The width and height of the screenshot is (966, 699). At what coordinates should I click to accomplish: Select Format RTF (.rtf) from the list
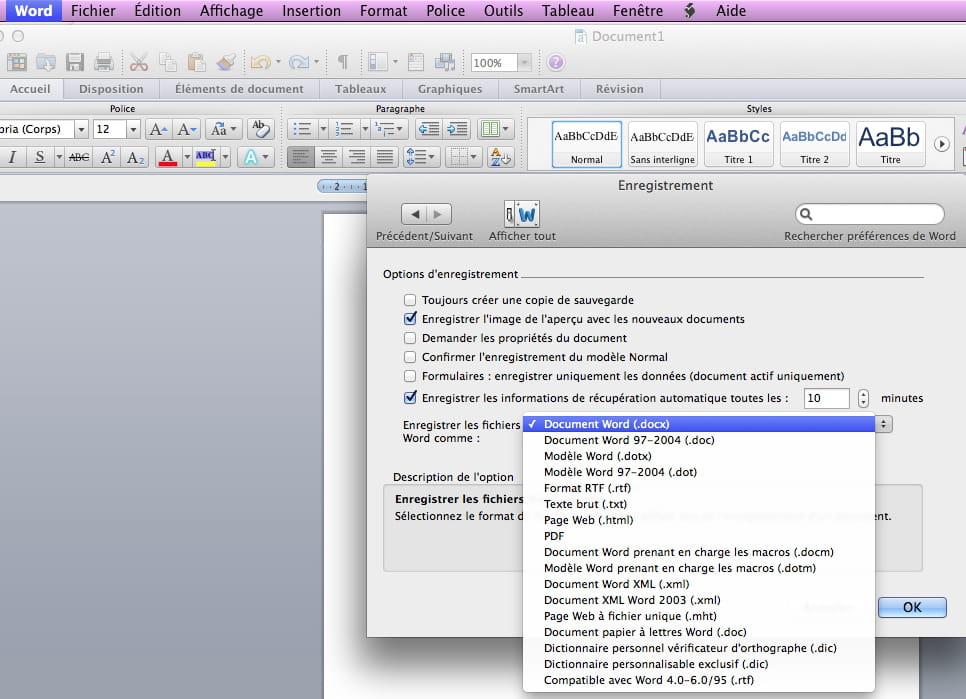coord(699,488)
